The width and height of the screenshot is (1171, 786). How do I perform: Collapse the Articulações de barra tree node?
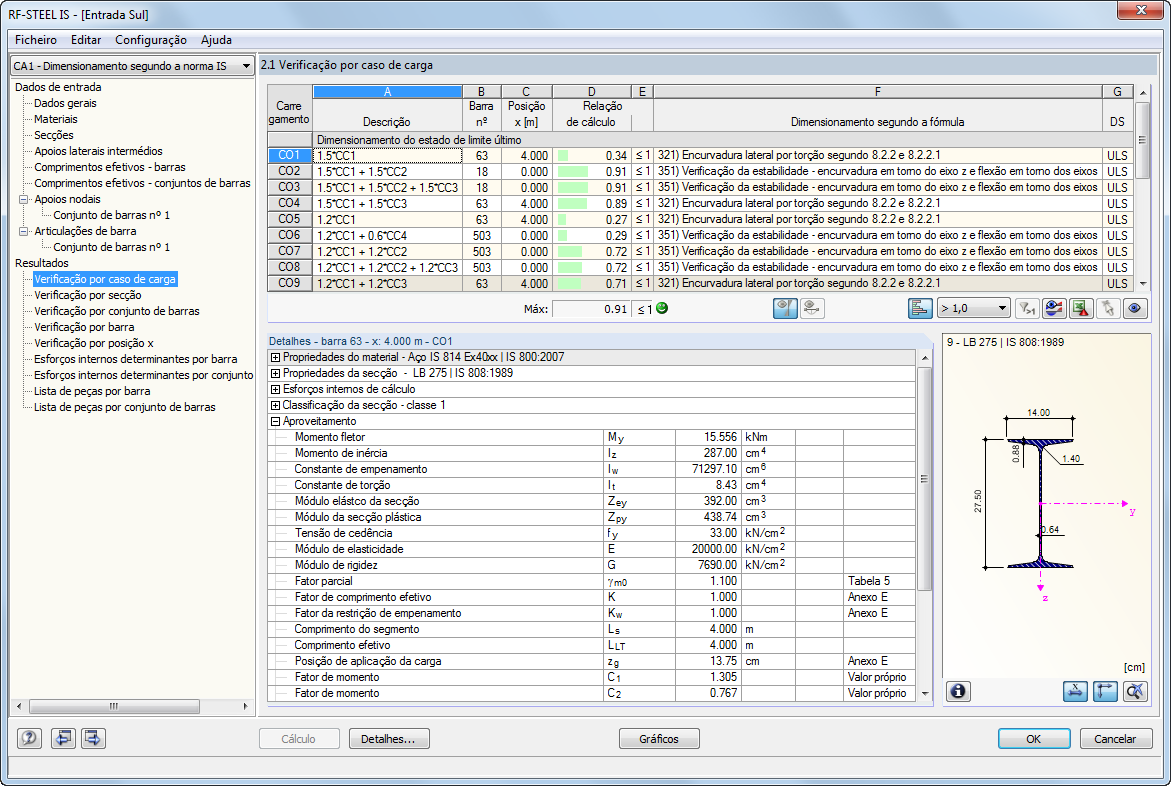[x=23, y=232]
